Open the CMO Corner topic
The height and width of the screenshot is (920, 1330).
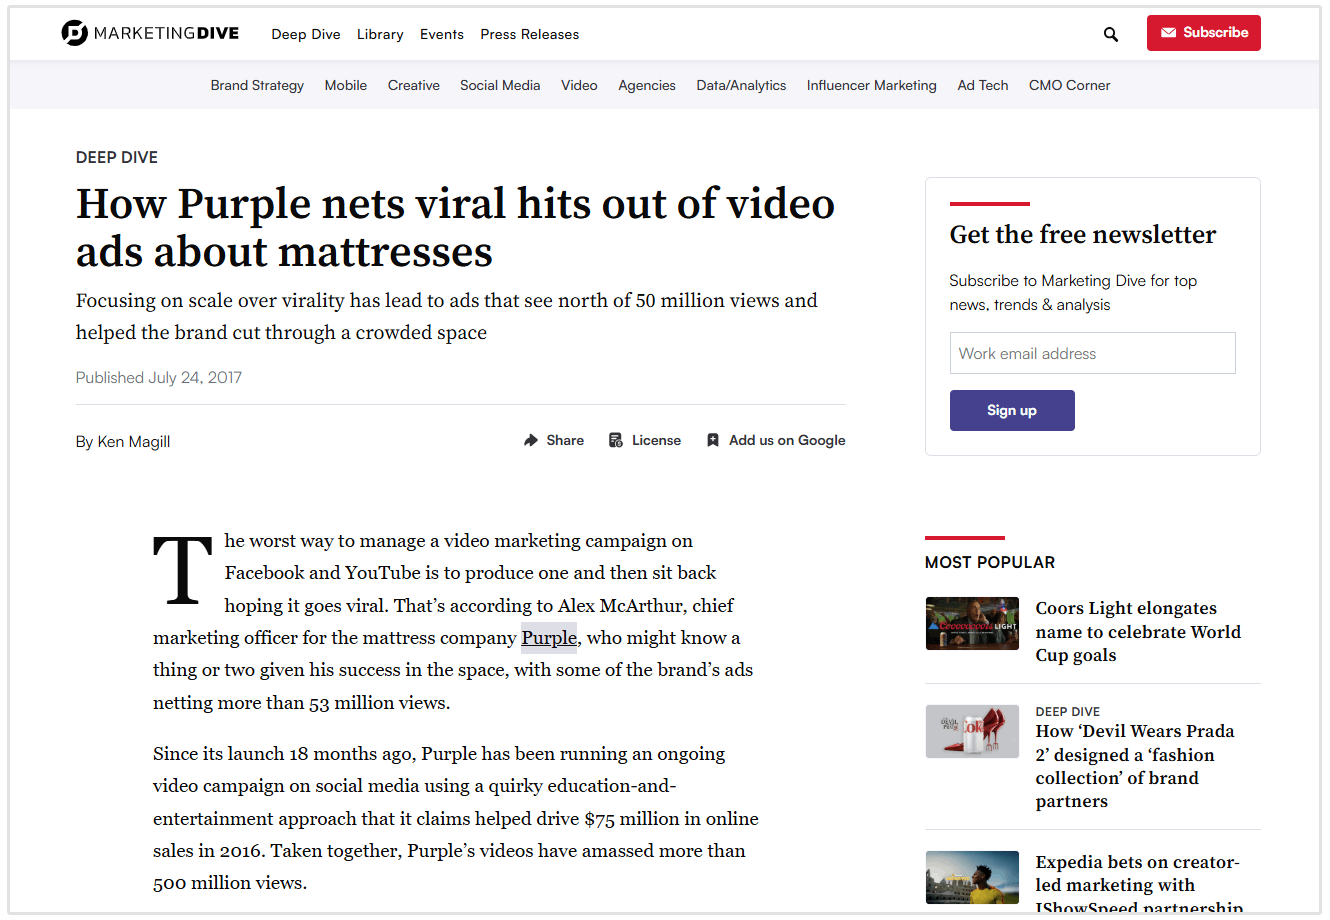(x=1070, y=85)
